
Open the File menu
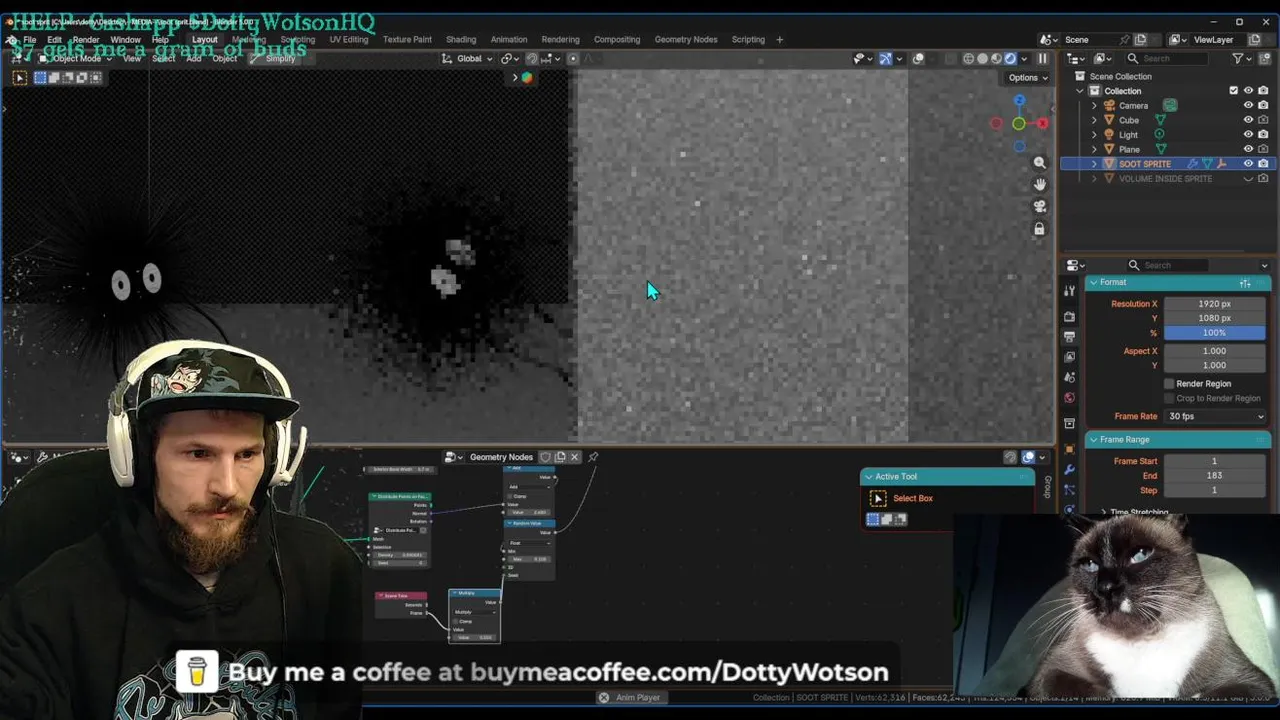(30, 39)
